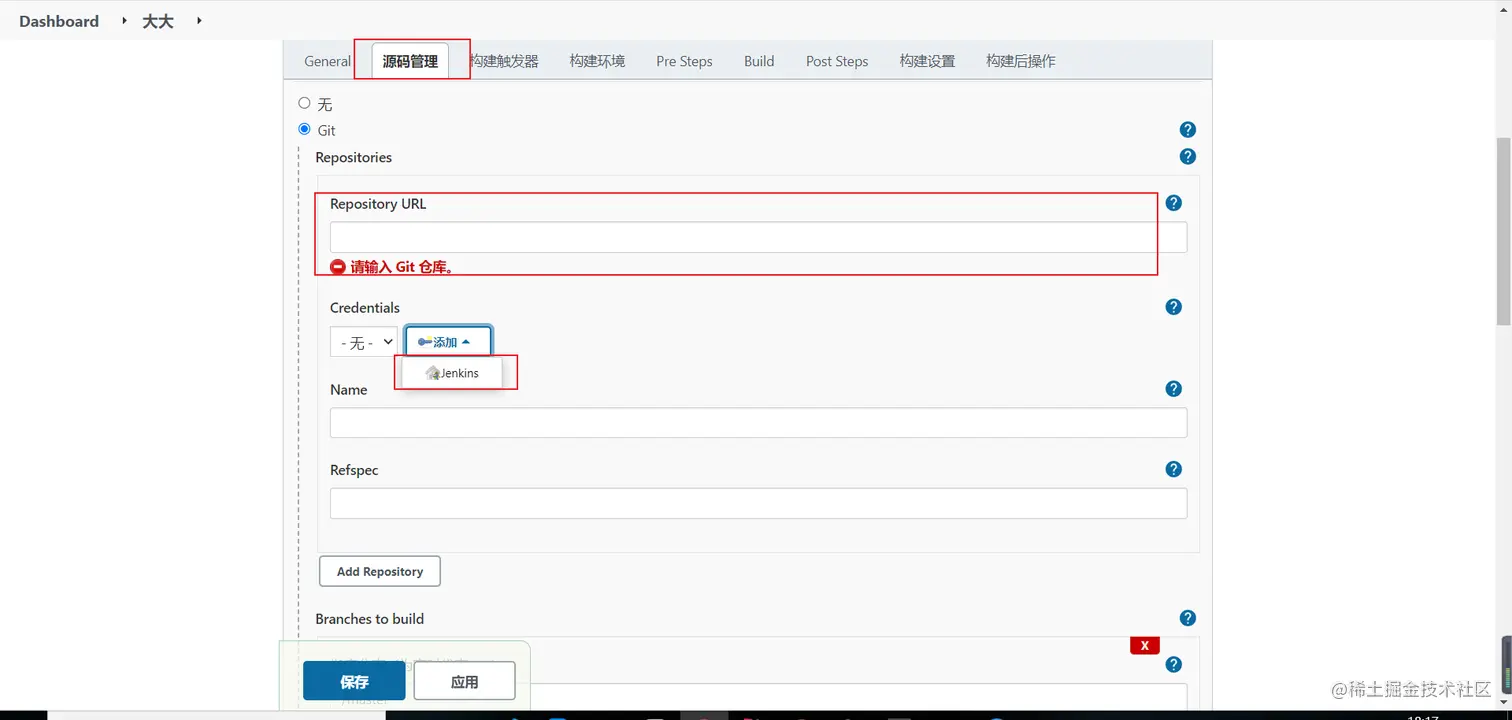Focus the Name input field
Viewport: 1512px width, 720px height.
(x=758, y=422)
